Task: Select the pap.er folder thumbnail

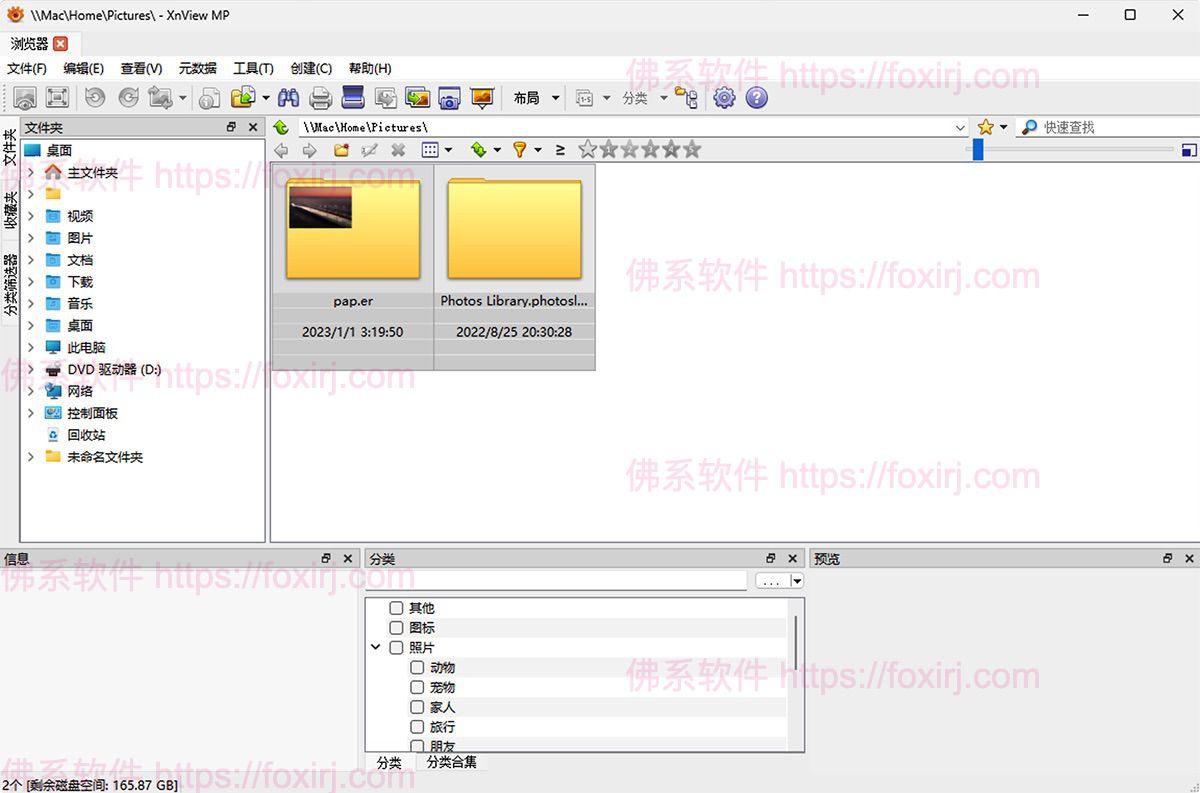Action: pos(352,228)
